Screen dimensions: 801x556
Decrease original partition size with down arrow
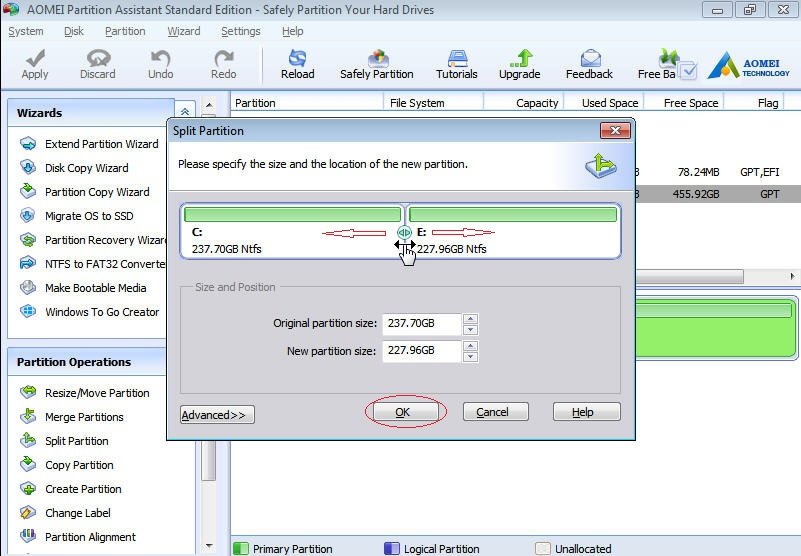click(x=470, y=330)
